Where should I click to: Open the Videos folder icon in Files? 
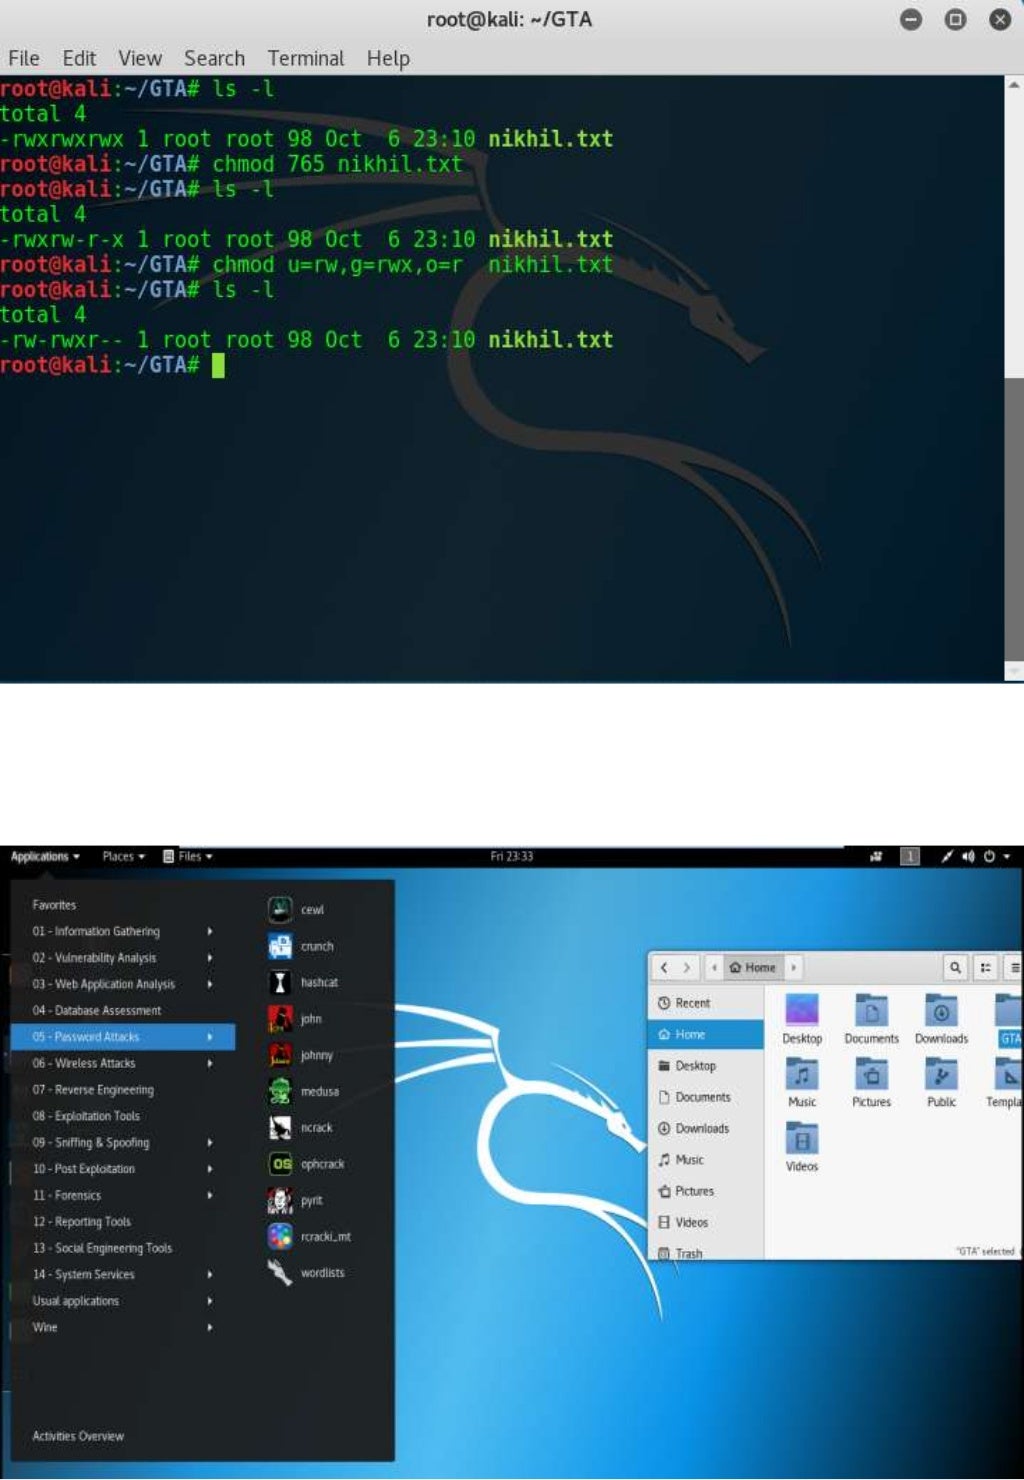[802, 1147]
